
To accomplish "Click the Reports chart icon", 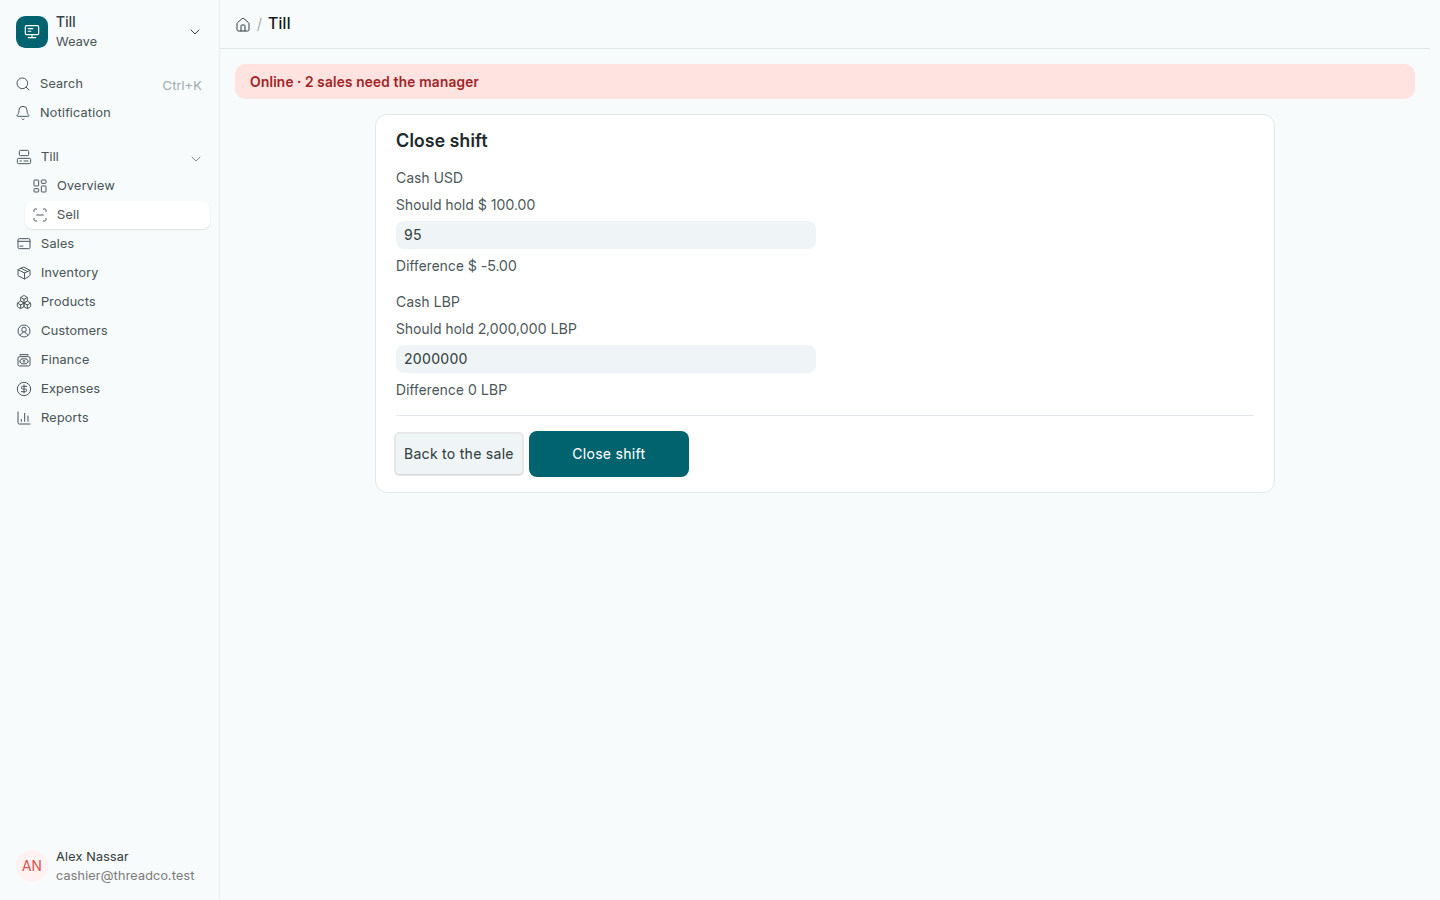I will pos(24,418).
